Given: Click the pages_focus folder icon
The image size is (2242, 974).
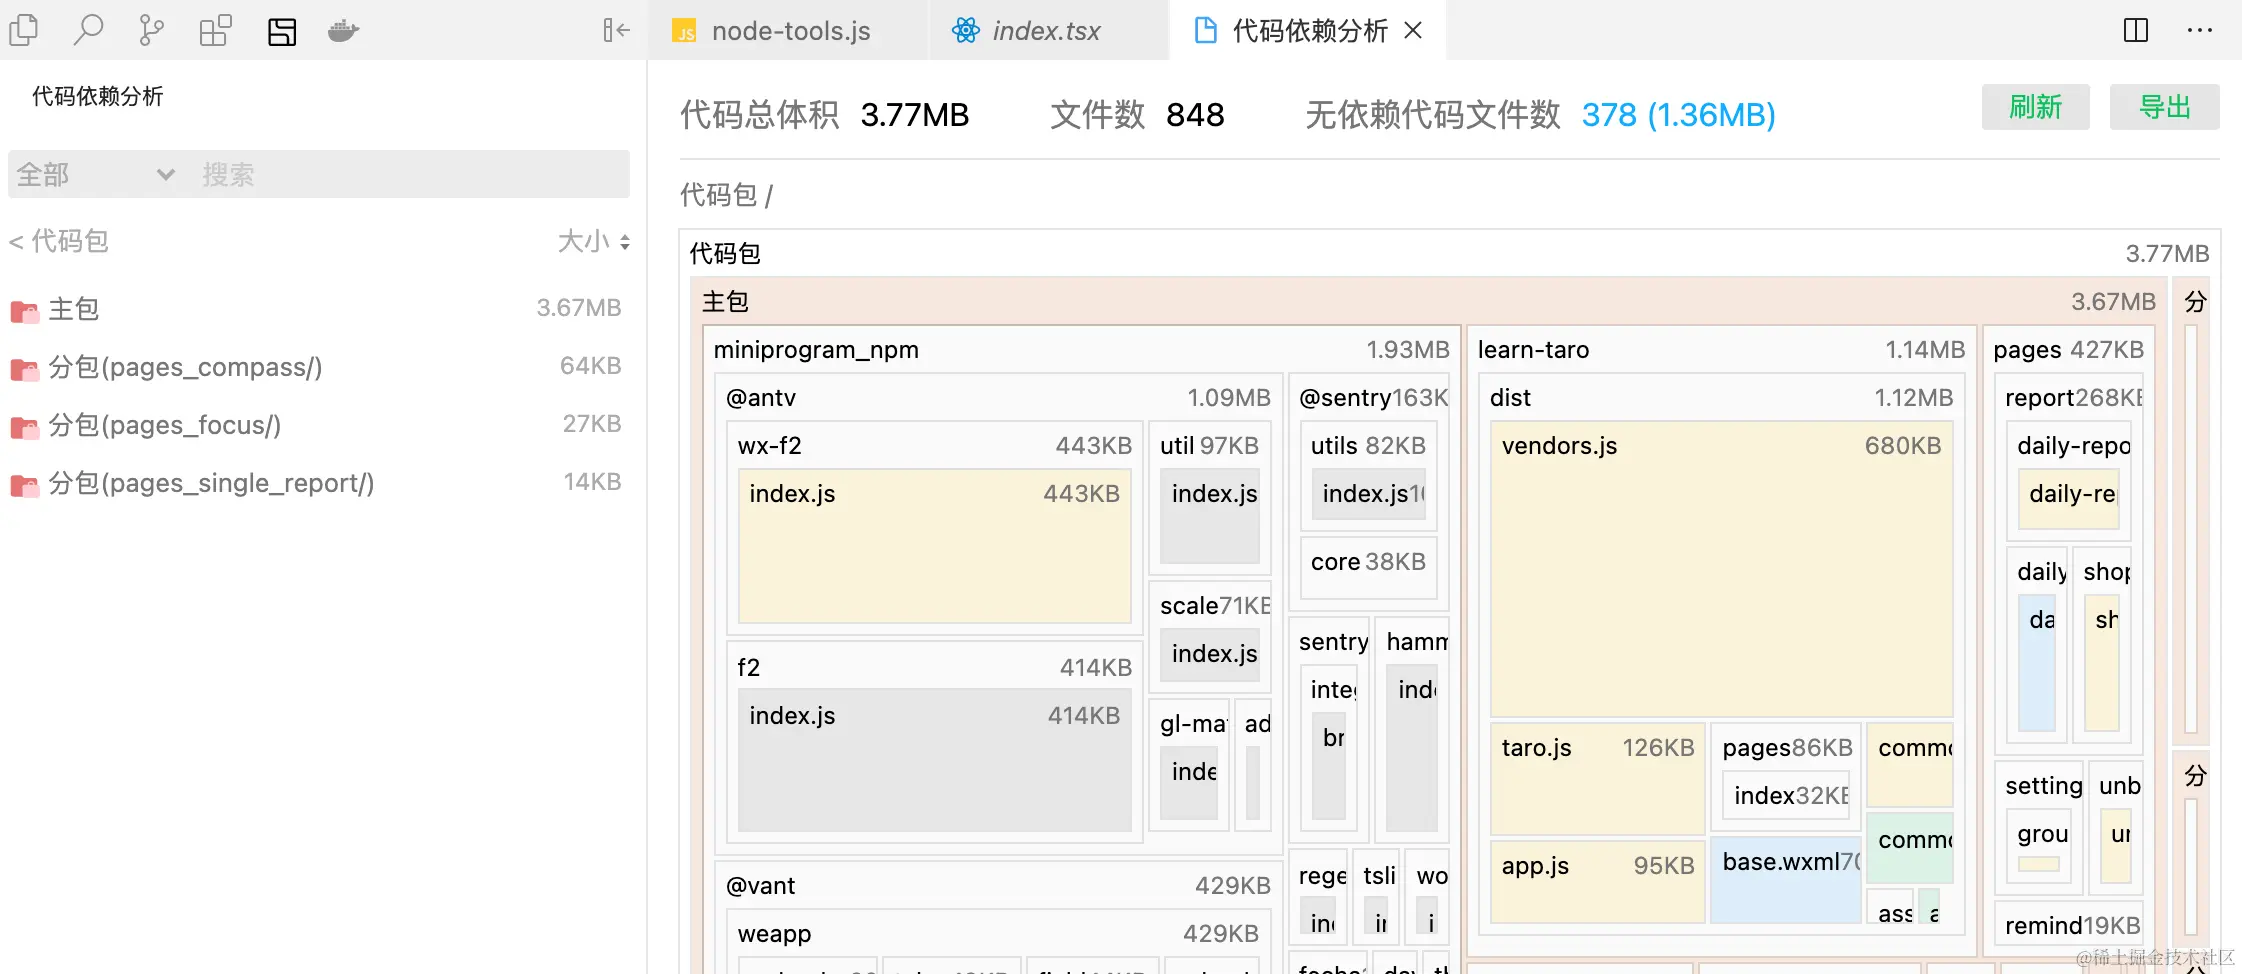Looking at the screenshot, I should click(x=24, y=427).
